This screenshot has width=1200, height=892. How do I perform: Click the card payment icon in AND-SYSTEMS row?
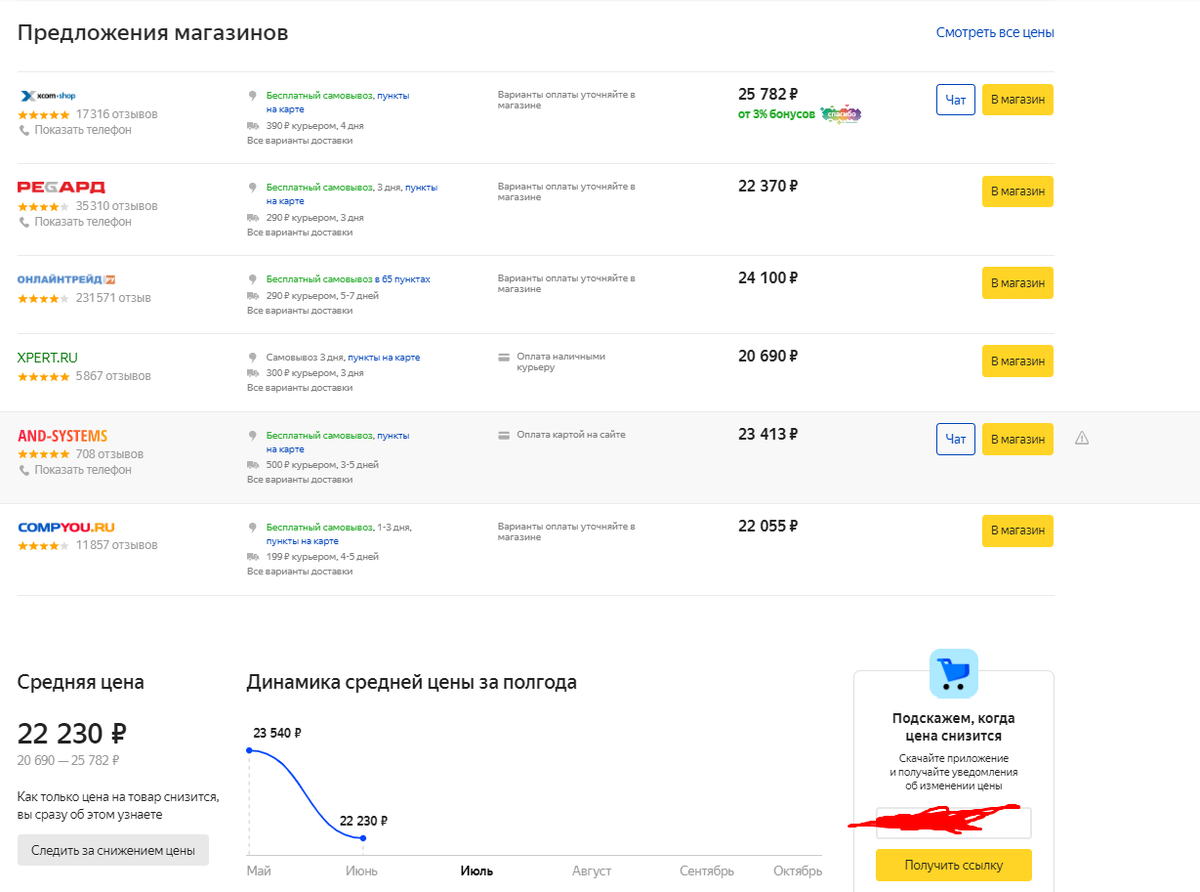click(504, 435)
